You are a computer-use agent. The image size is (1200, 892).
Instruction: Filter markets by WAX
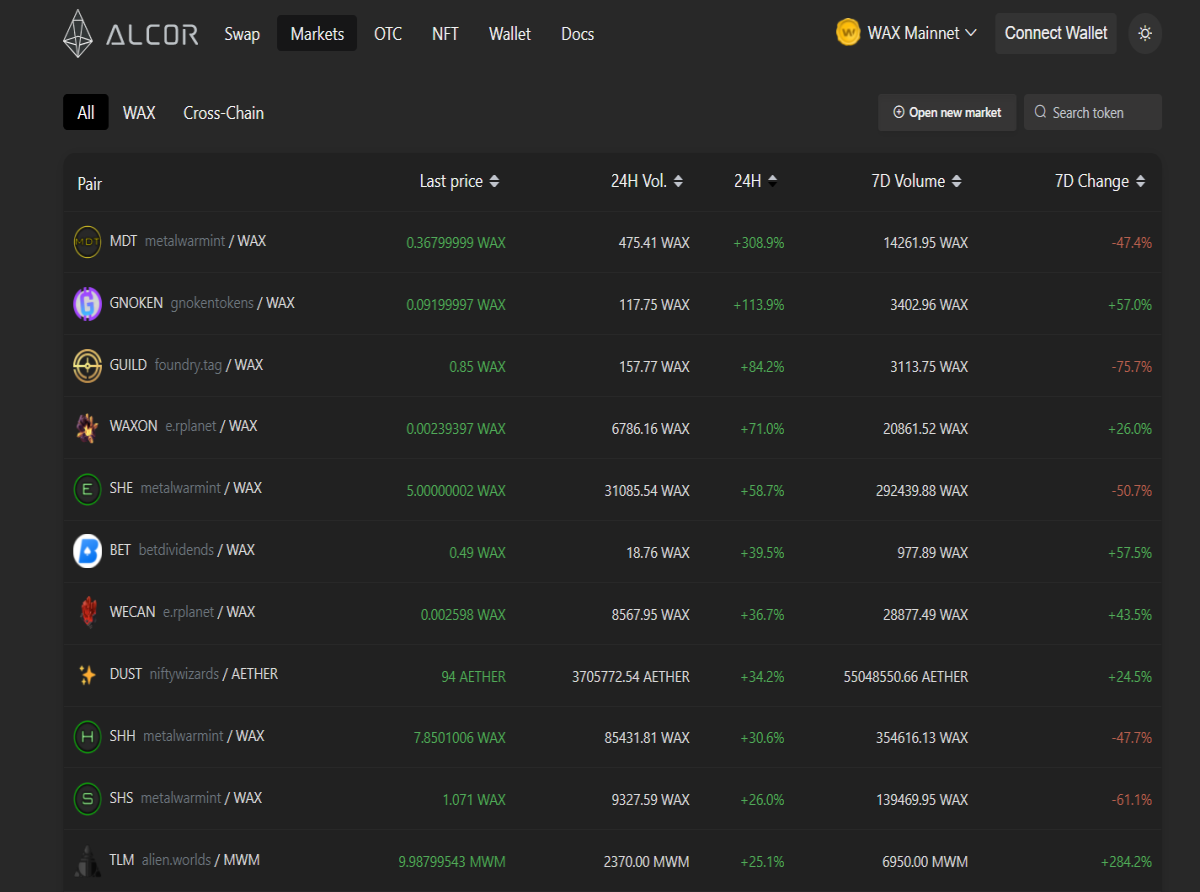pyautogui.click(x=139, y=113)
